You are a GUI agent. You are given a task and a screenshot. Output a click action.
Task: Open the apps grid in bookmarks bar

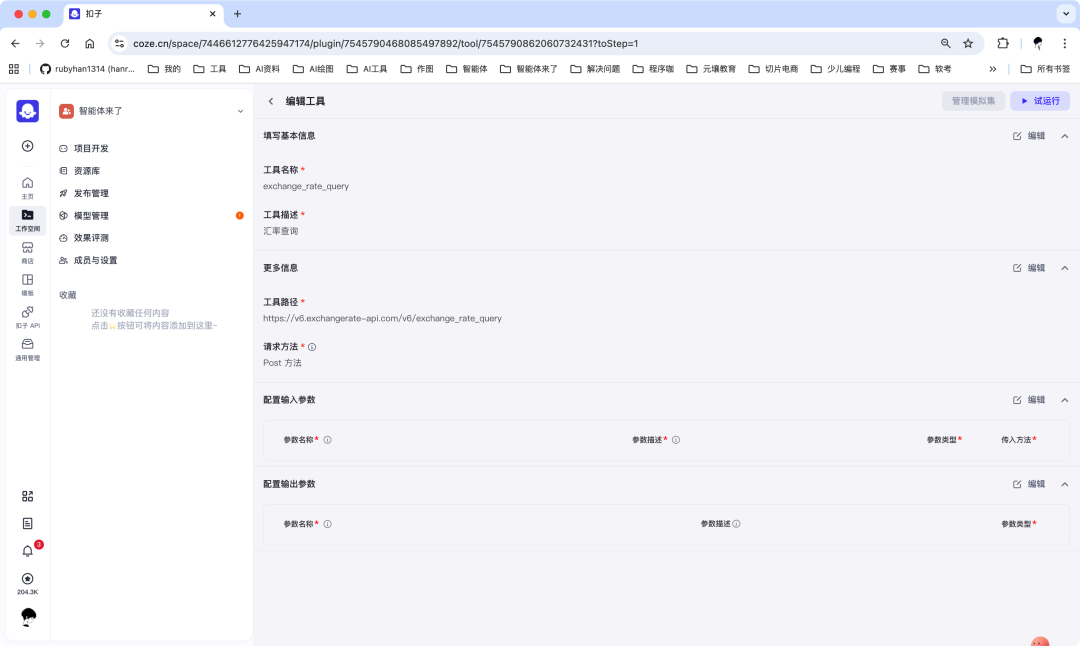[x=14, y=69]
